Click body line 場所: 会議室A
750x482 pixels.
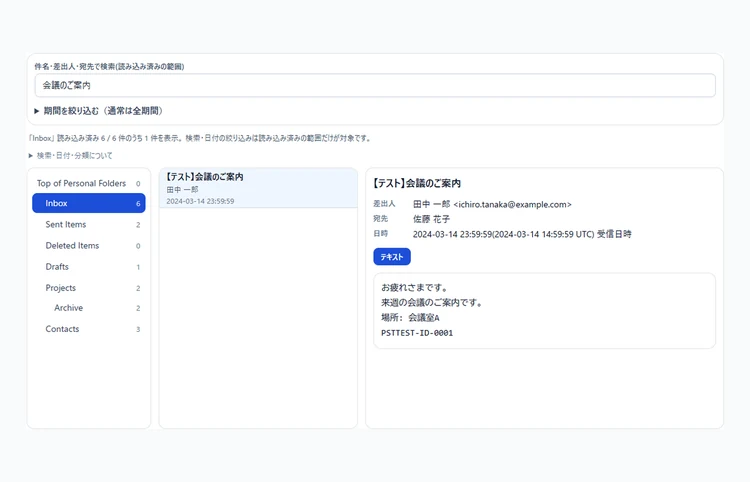[410, 318]
